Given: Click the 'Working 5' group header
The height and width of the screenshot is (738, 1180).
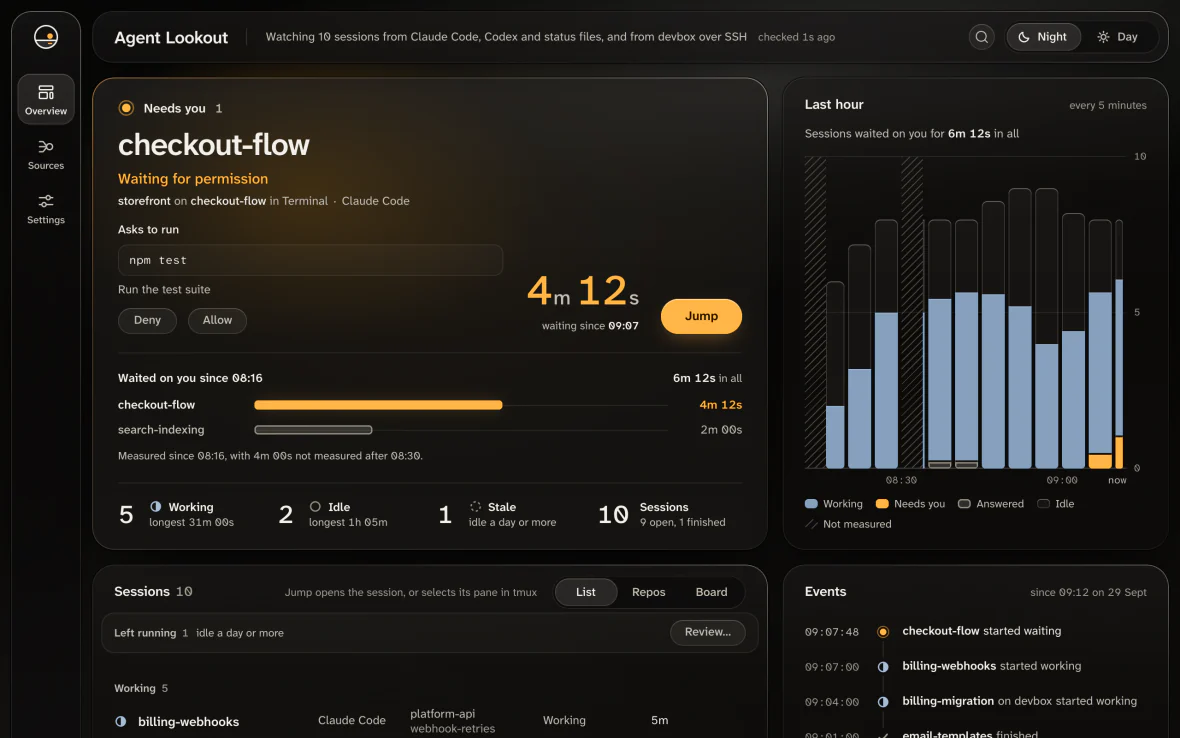Looking at the screenshot, I should point(141,688).
